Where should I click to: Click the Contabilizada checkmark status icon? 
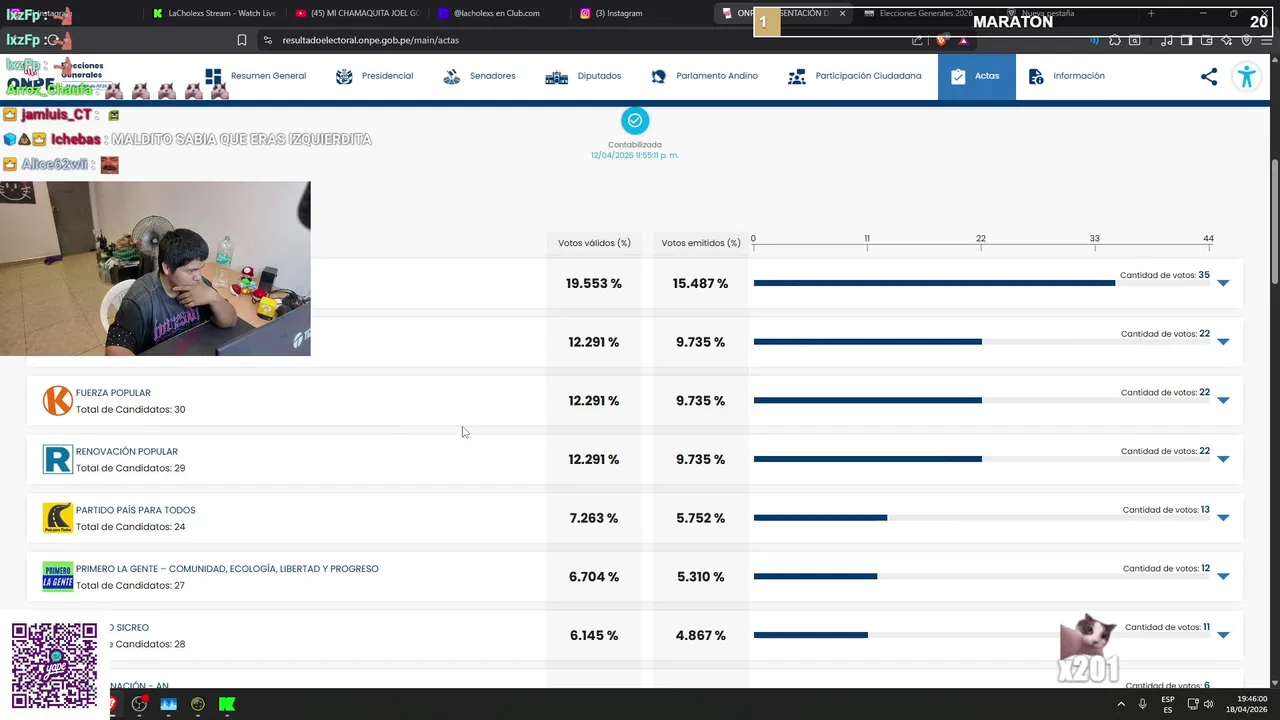click(635, 121)
